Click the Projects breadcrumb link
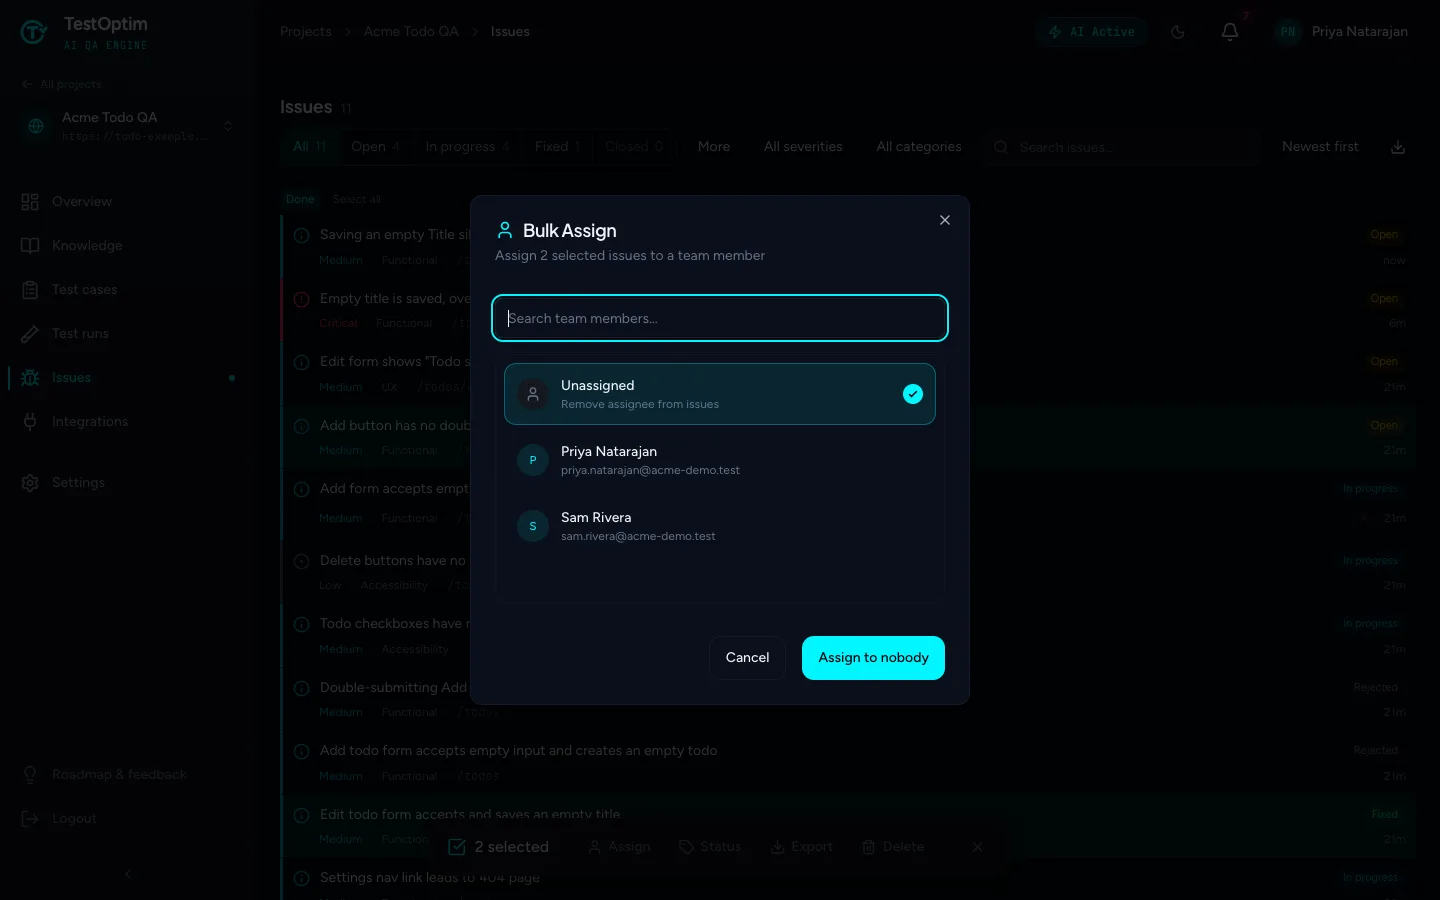This screenshot has width=1440, height=900. point(306,32)
